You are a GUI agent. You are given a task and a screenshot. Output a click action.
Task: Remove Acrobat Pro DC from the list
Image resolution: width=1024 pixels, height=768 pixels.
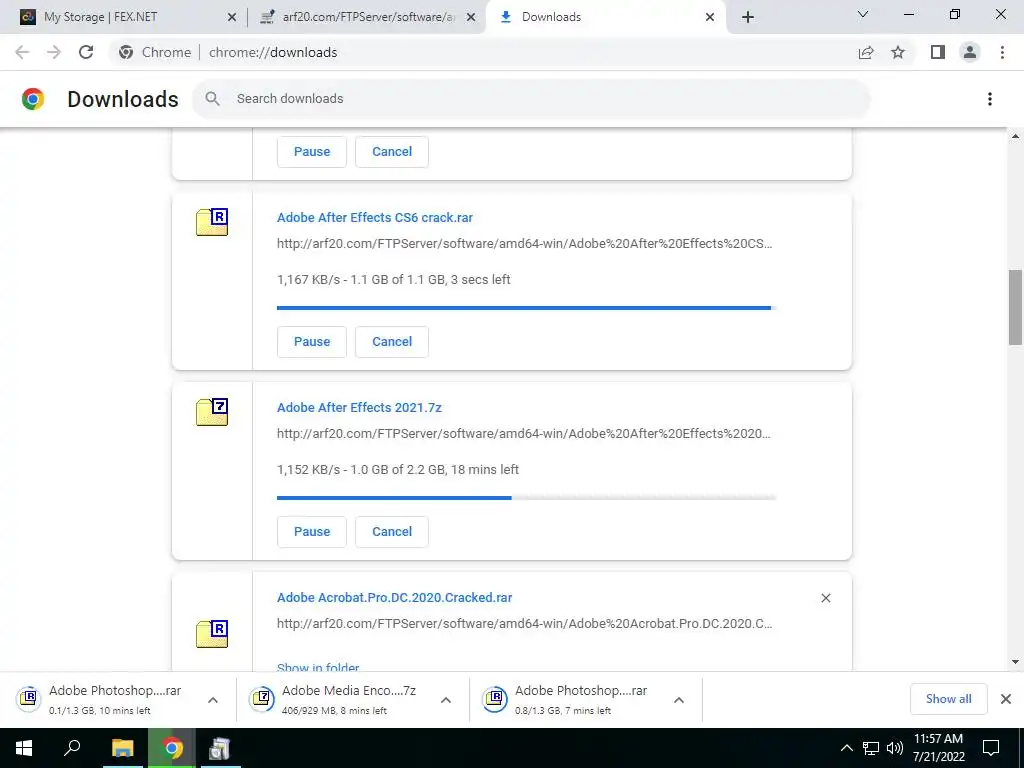pyautogui.click(x=825, y=598)
